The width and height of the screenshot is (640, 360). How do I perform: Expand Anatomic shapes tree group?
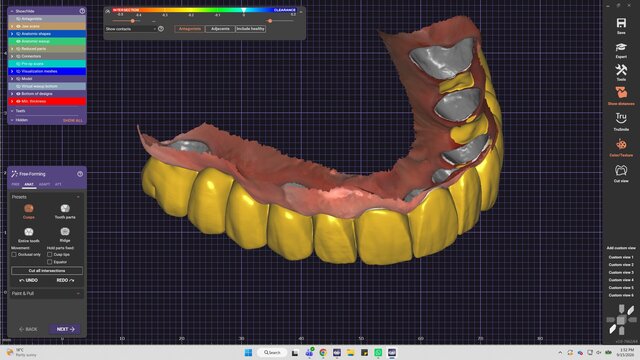click(x=12, y=34)
